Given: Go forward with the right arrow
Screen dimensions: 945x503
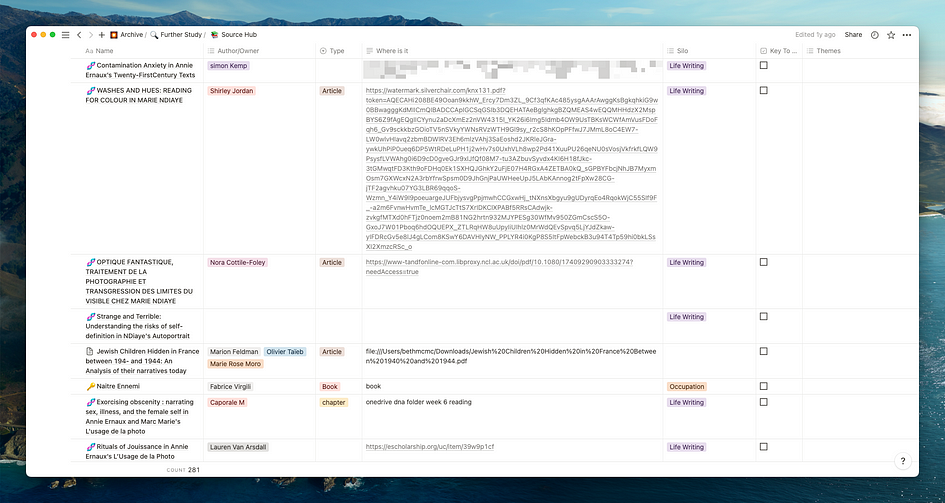Looking at the screenshot, I should (90, 34).
